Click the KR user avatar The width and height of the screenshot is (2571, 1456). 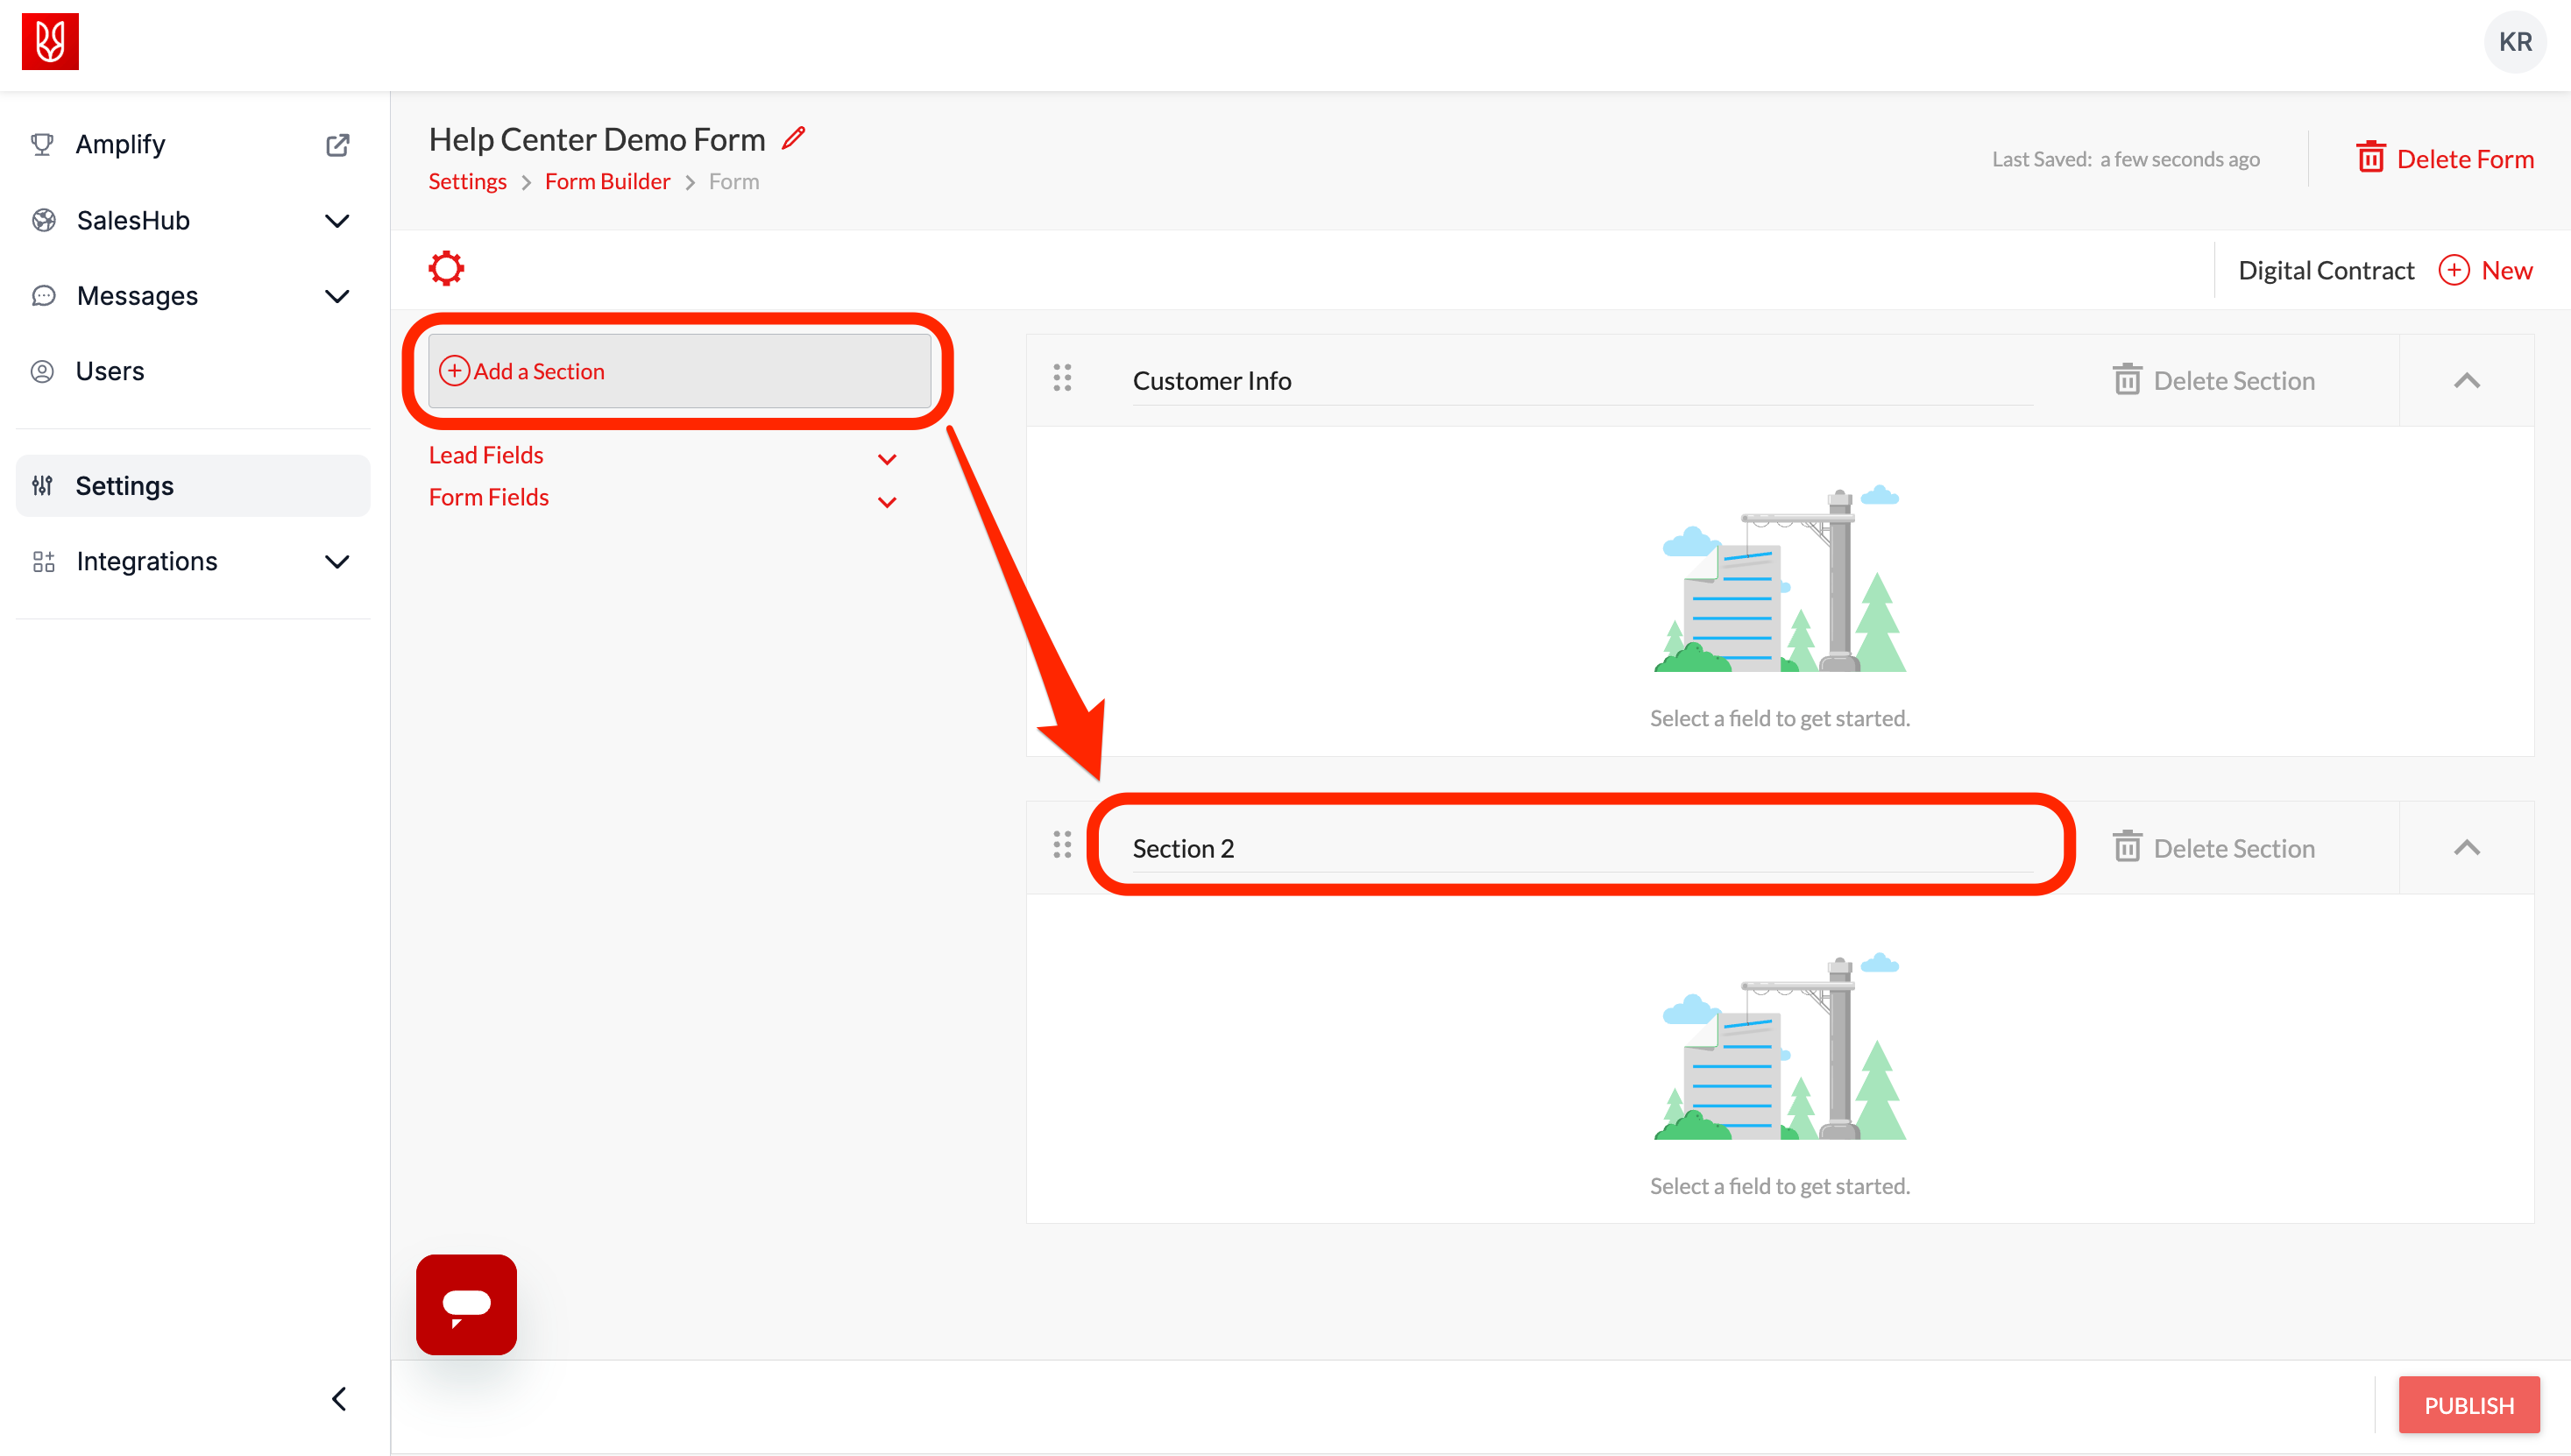2514,42
